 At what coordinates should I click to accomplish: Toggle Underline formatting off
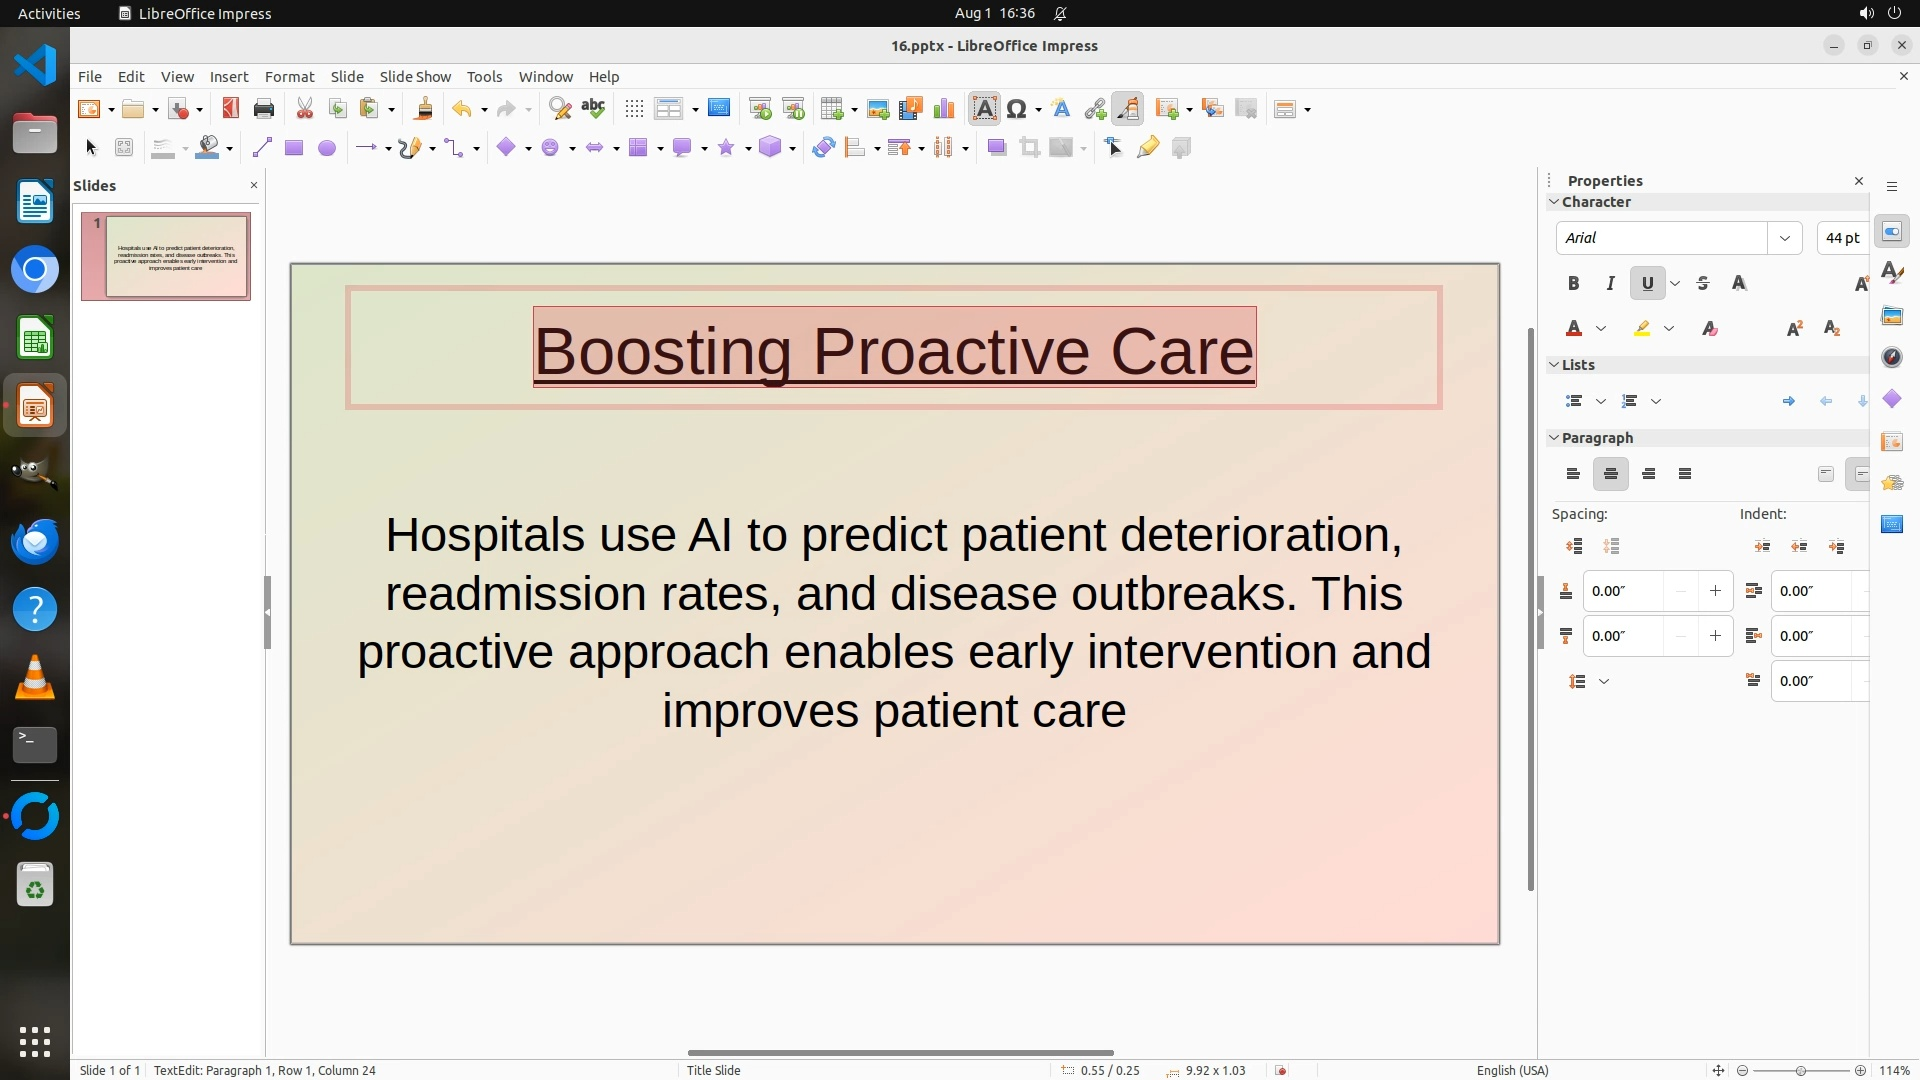pos(1647,284)
